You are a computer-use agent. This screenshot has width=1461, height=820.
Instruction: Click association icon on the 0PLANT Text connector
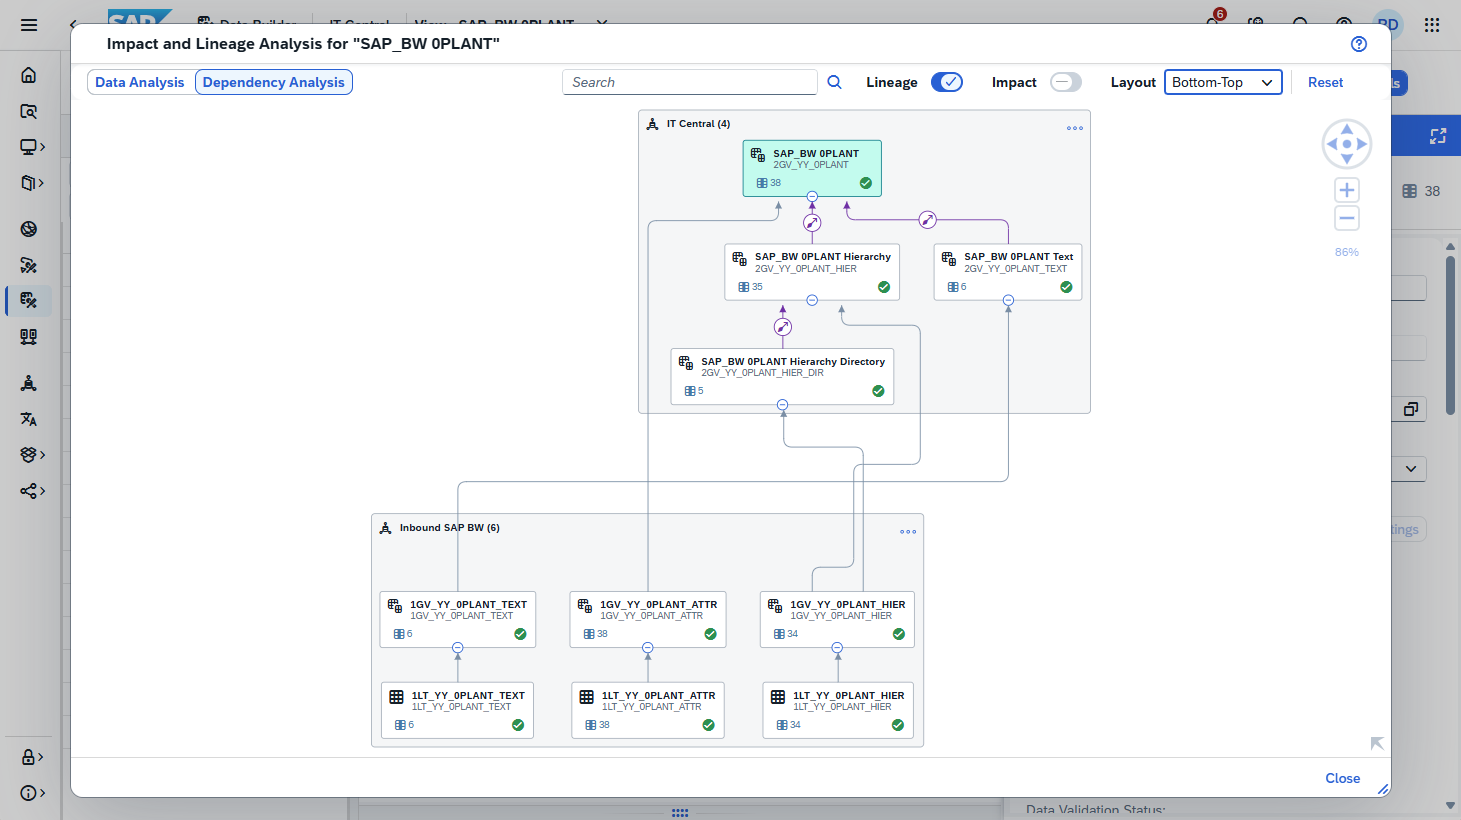coord(927,219)
